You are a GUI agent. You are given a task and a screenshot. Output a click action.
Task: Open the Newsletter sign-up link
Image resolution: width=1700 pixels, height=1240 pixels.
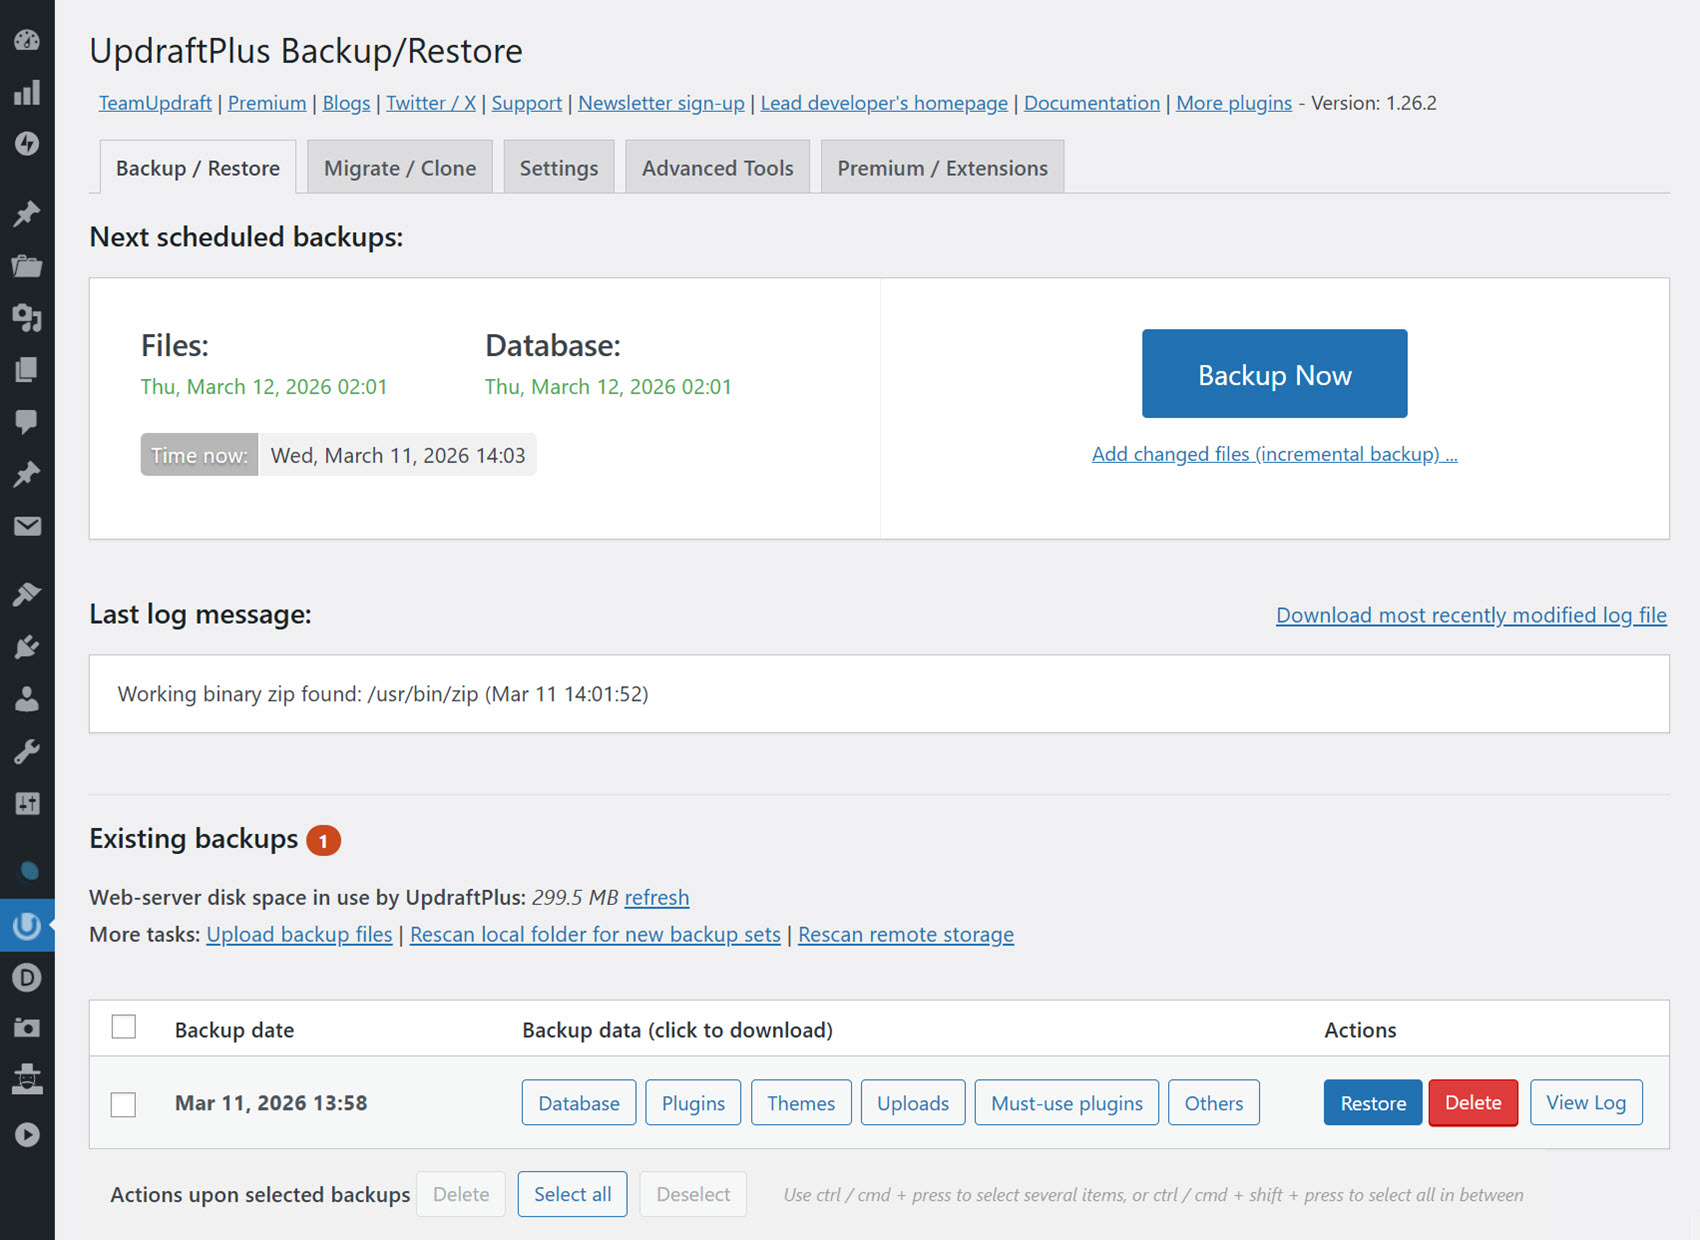661,103
